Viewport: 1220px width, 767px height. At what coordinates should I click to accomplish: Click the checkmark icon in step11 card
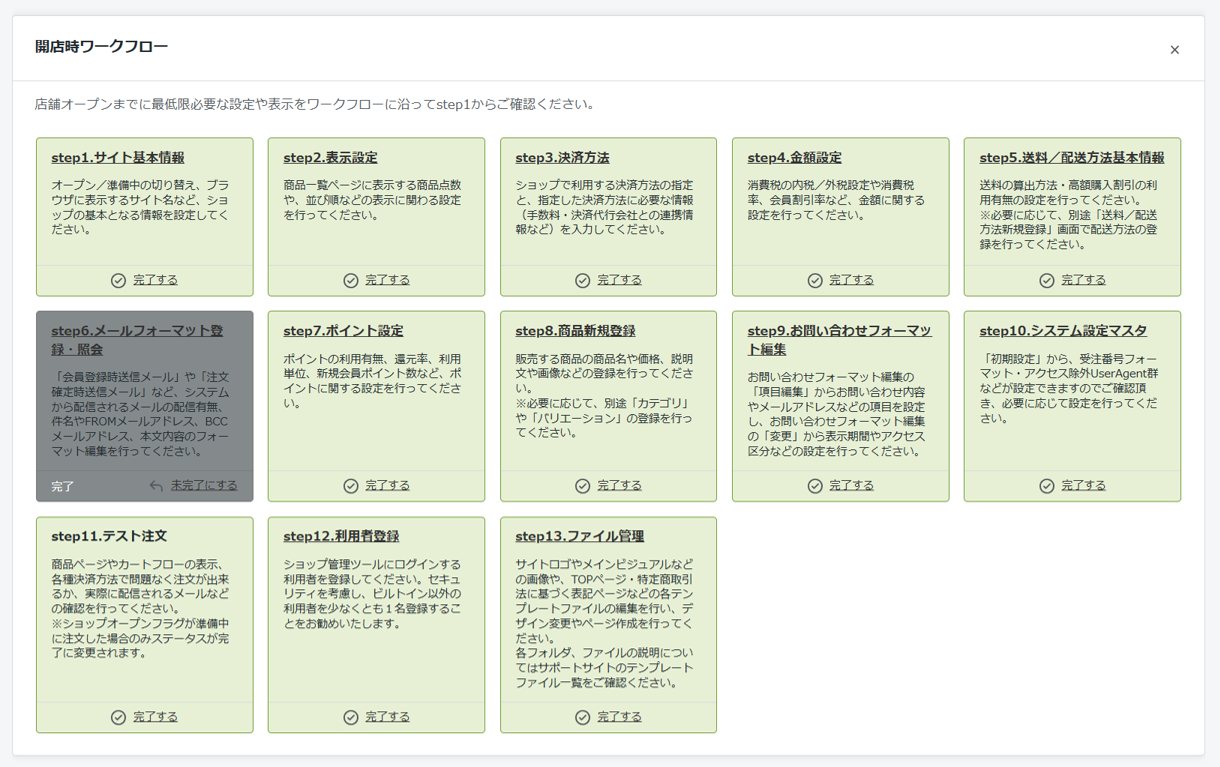[118, 717]
